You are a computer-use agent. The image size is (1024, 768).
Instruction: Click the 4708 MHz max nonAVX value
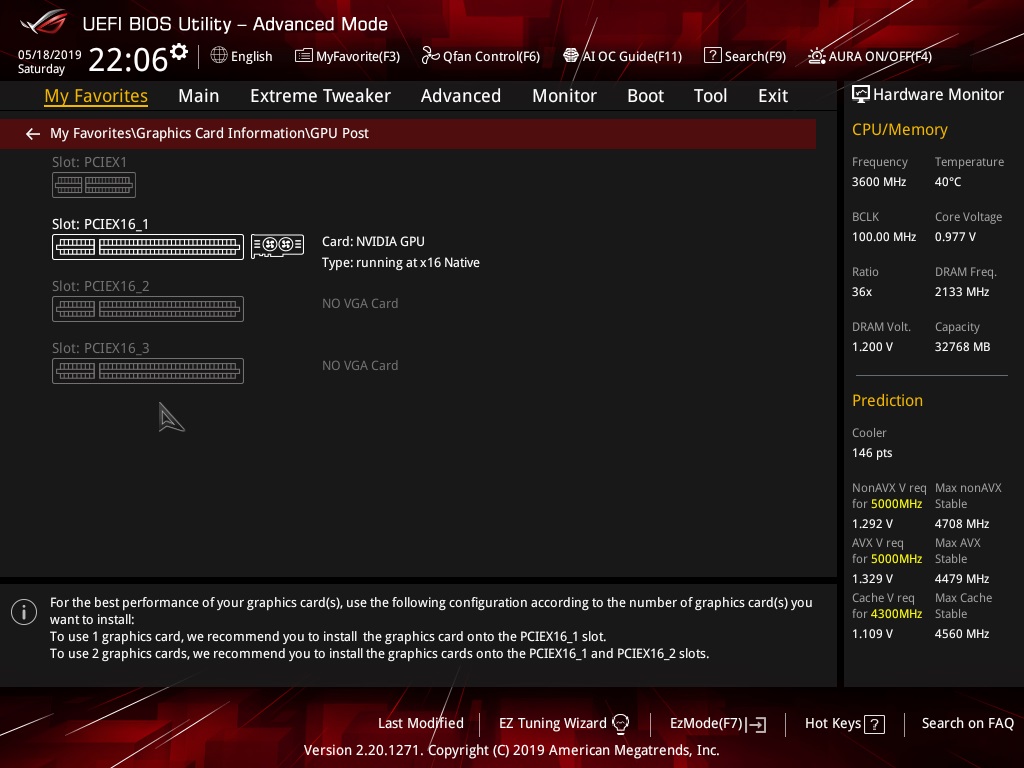(962, 524)
